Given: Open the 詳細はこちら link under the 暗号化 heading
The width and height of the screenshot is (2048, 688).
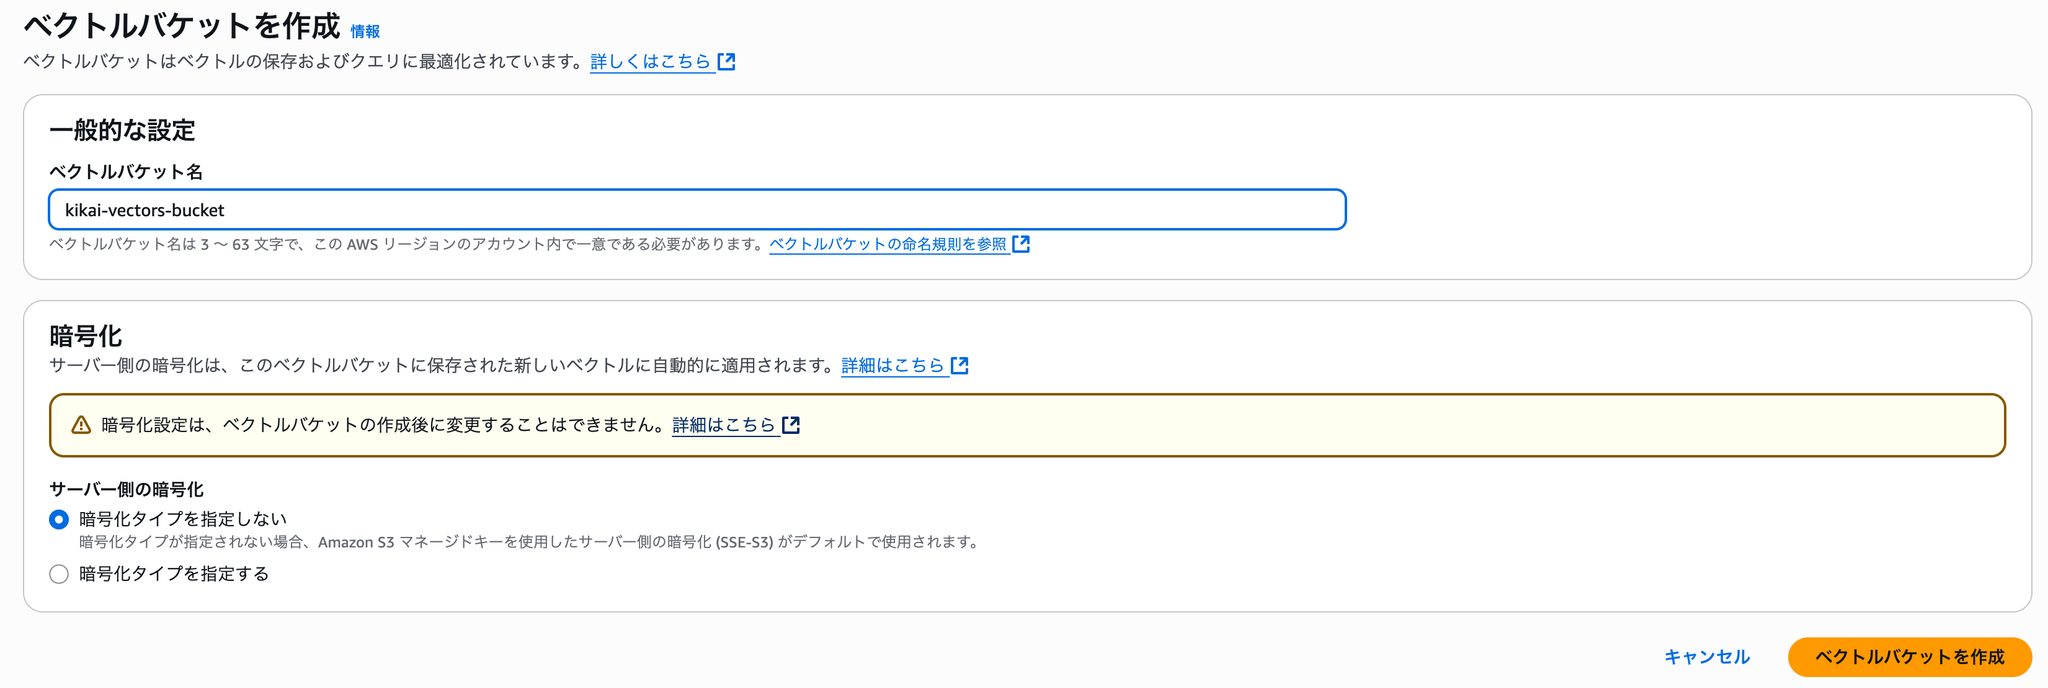Looking at the screenshot, I should click(893, 366).
